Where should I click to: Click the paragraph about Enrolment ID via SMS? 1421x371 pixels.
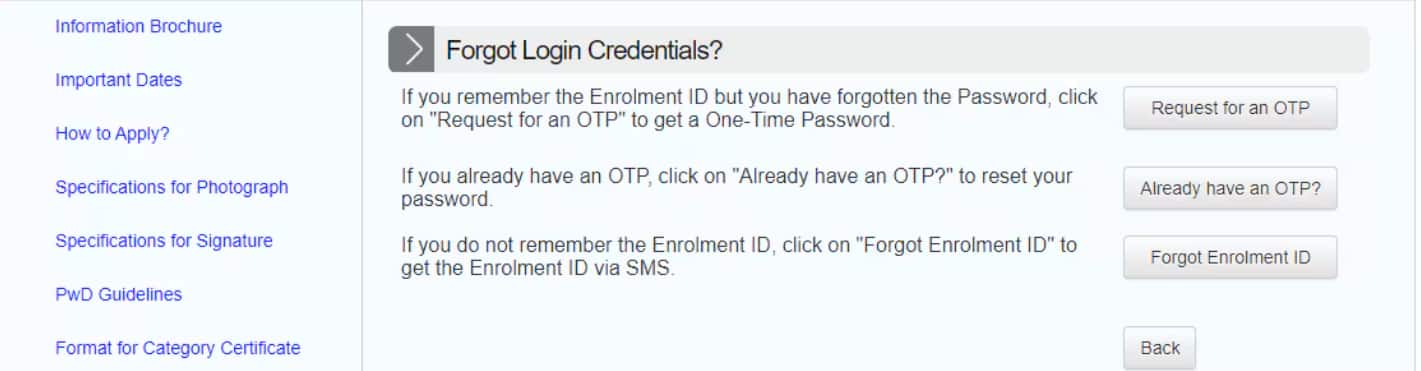click(x=739, y=256)
